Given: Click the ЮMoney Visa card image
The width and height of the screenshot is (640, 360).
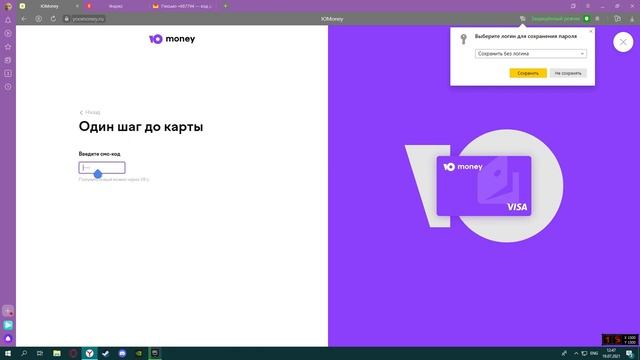Looking at the screenshot, I should [x=484, y=186].
